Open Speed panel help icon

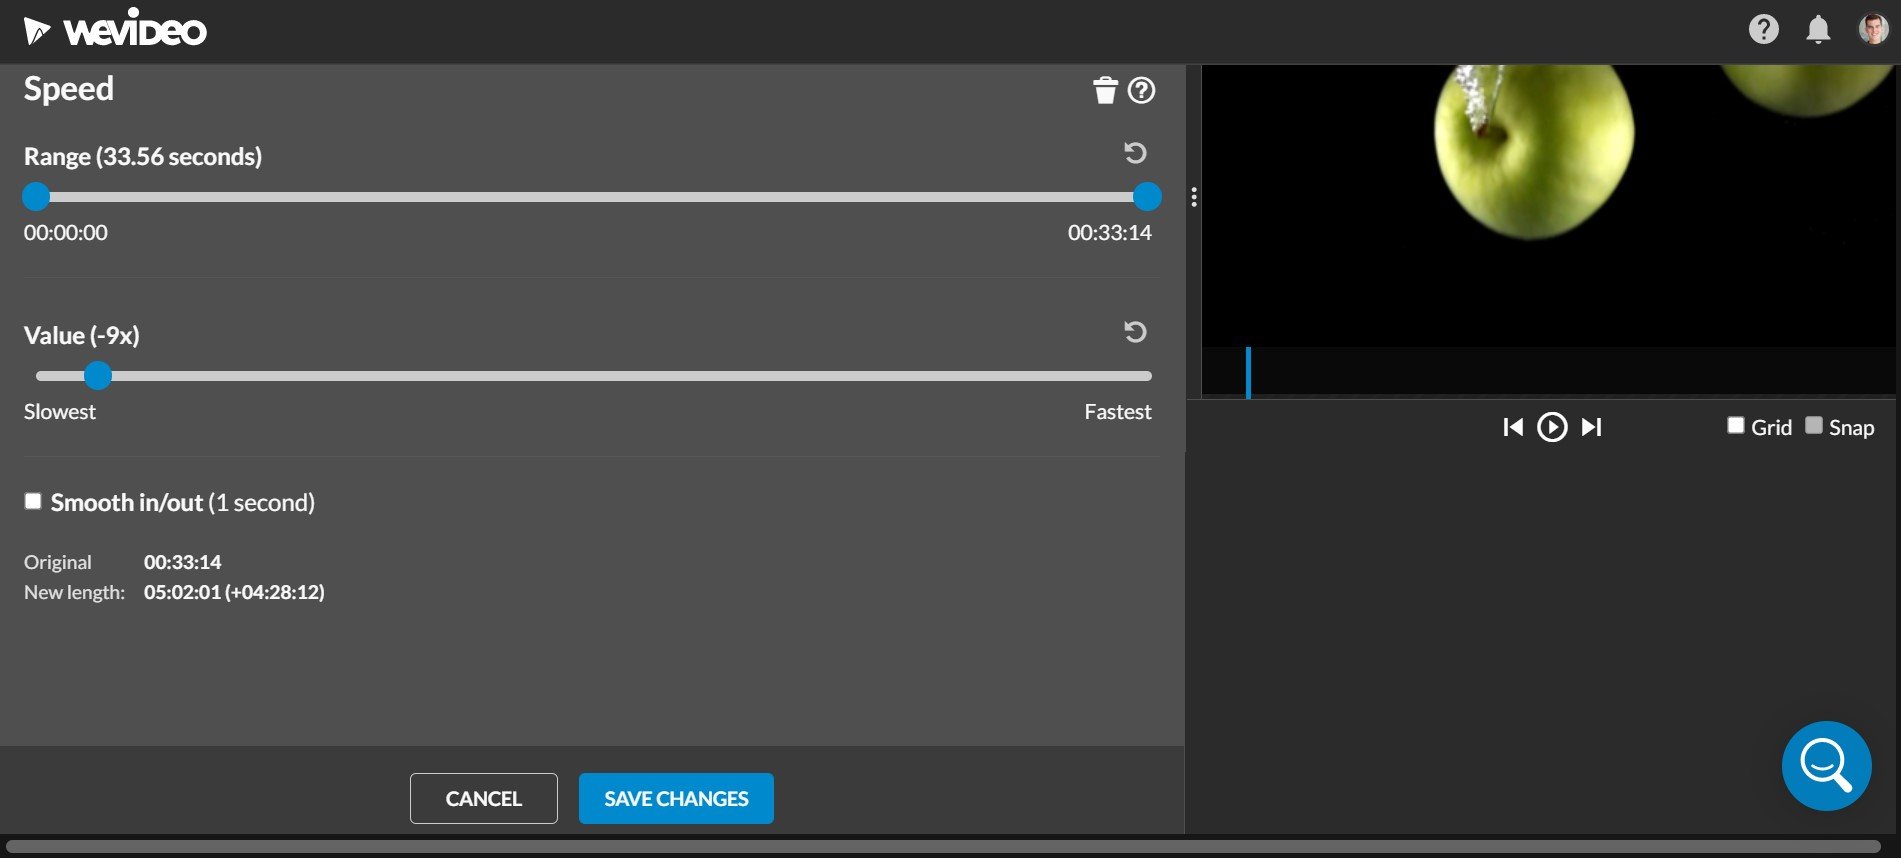[x=1141, y=91]
